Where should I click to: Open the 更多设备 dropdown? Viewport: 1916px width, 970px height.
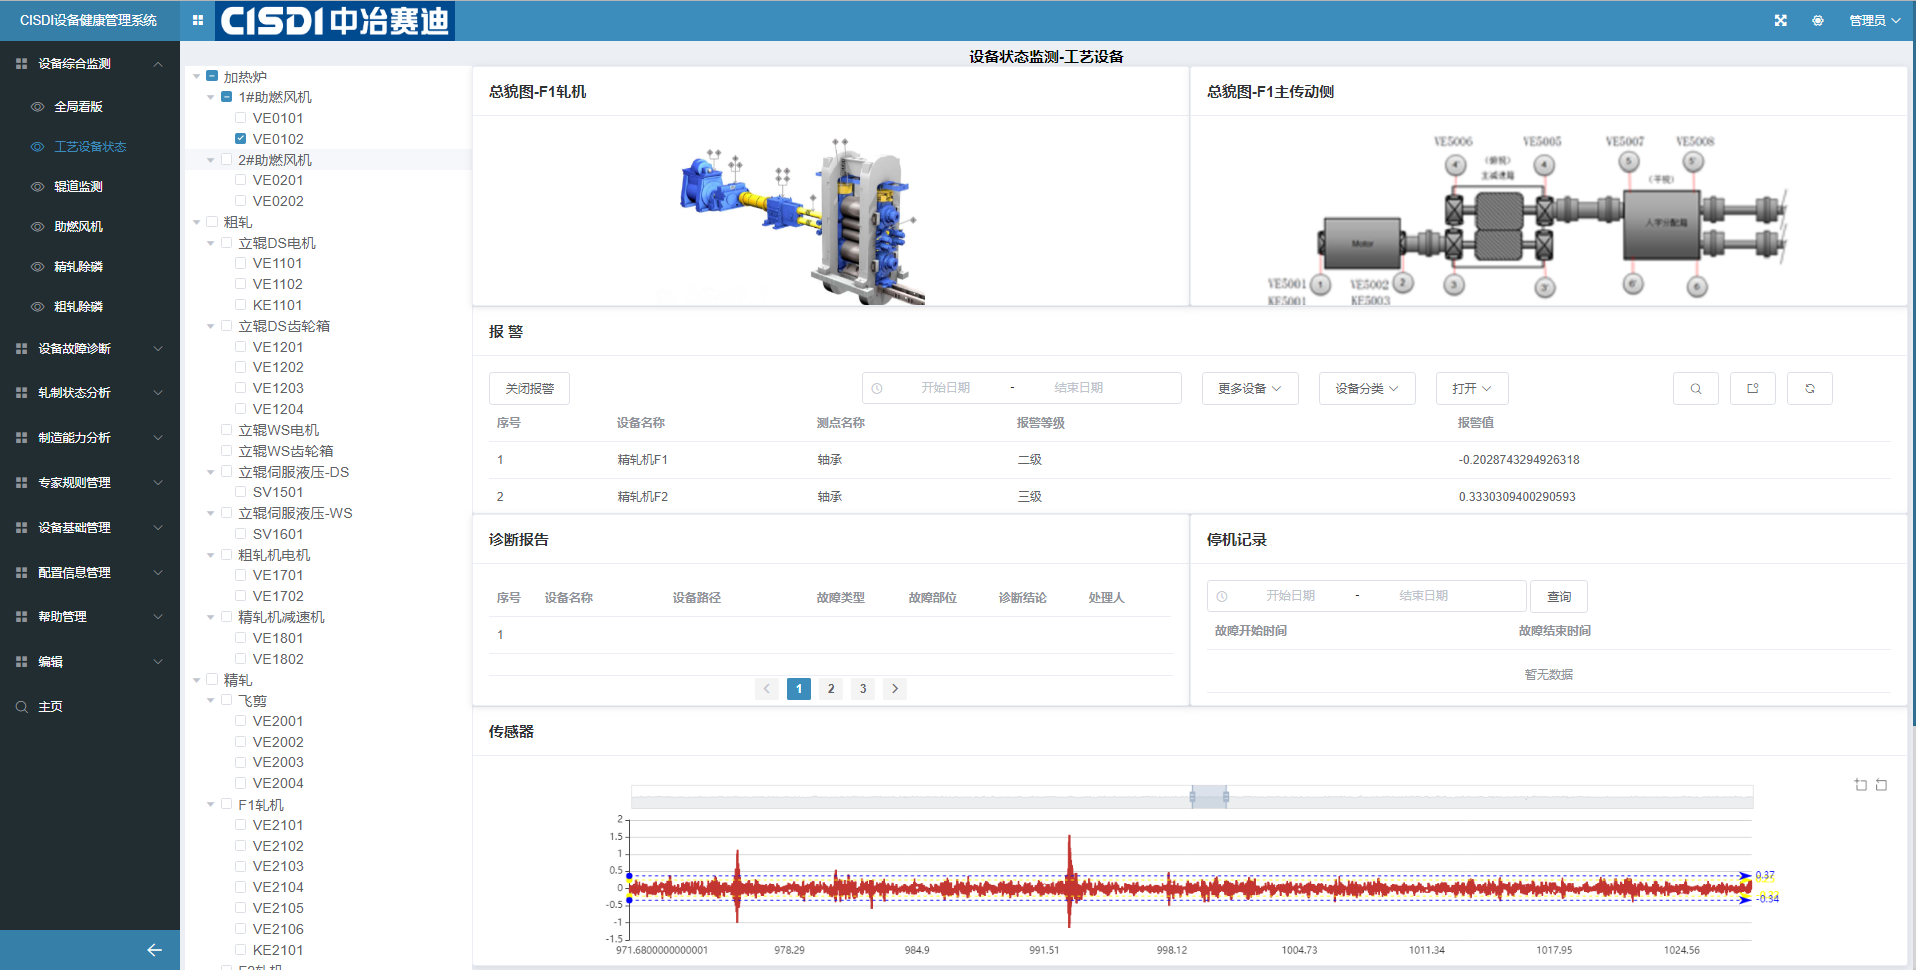[x=1249, y=388]
